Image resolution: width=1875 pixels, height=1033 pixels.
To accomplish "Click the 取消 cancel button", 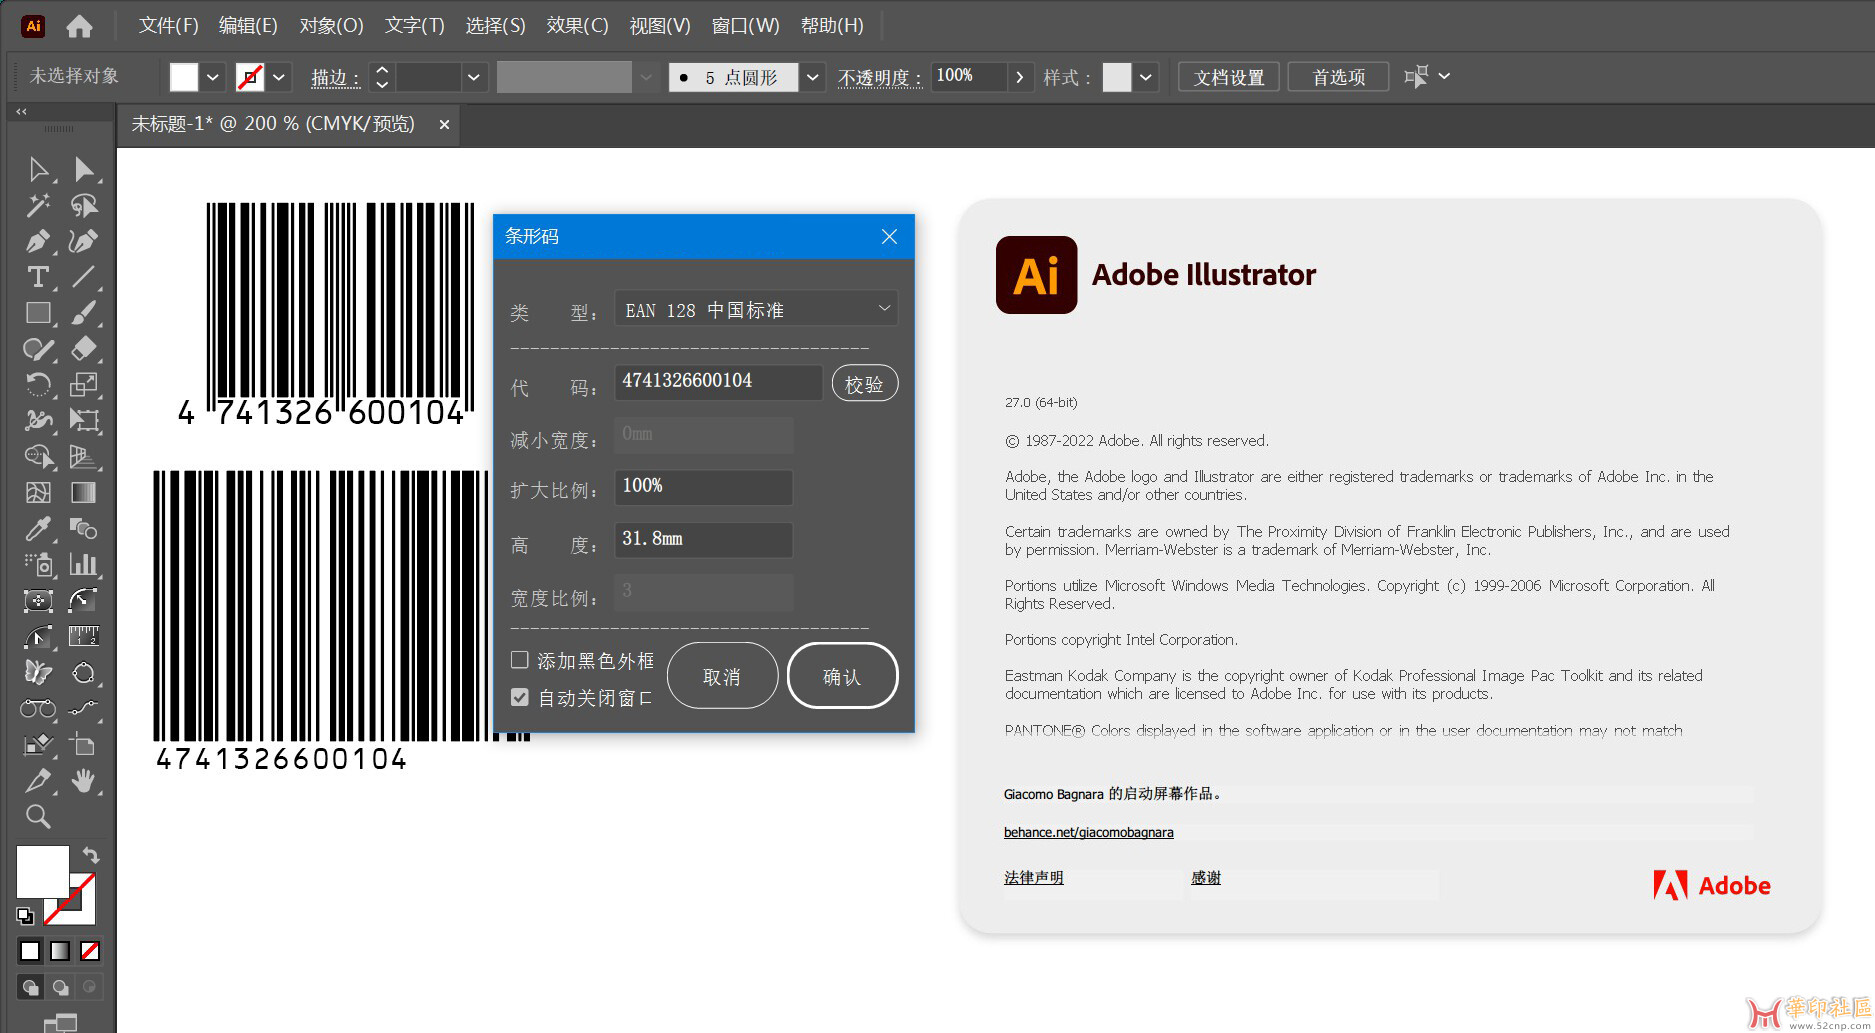I will [722, 676].
